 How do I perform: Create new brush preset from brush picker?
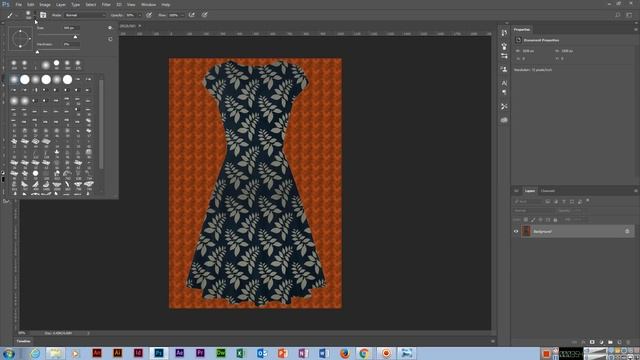(110, 39)
